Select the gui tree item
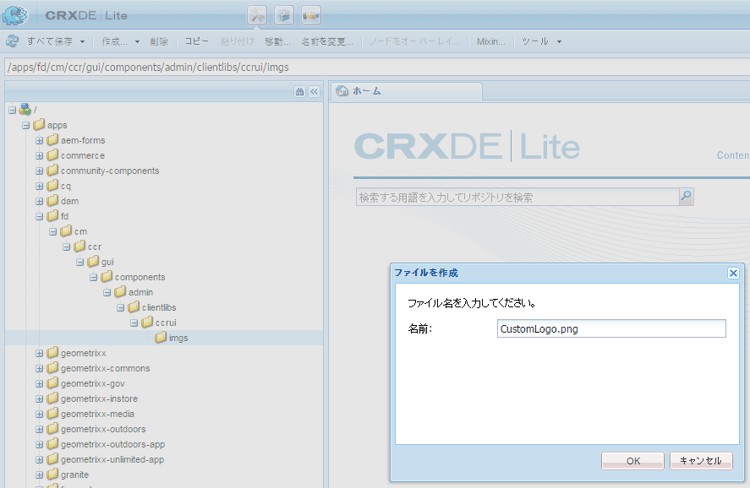 pyautogui.click(x=107, y=262)
